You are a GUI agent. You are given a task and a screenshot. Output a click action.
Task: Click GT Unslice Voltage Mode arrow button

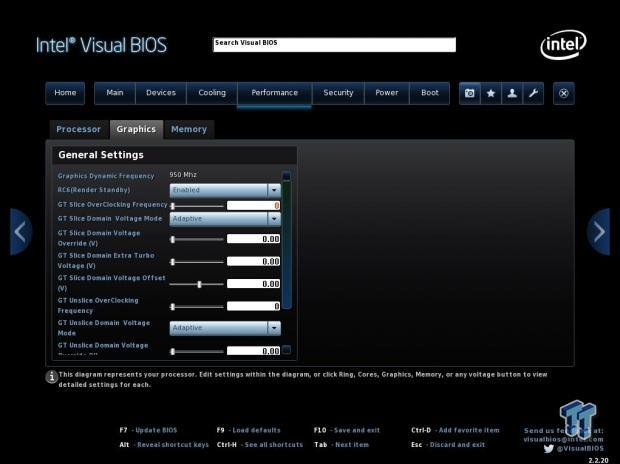[x=274, y=328]
